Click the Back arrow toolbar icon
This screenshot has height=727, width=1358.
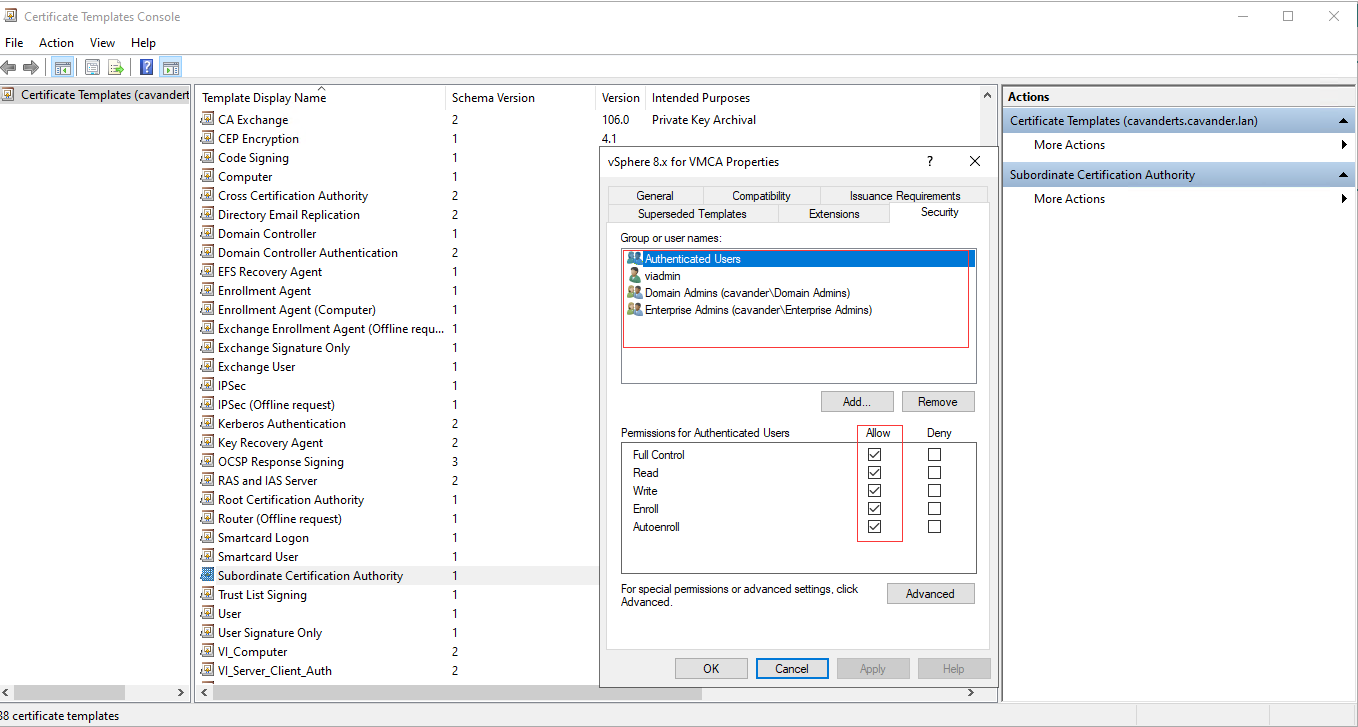click(9, 68)
